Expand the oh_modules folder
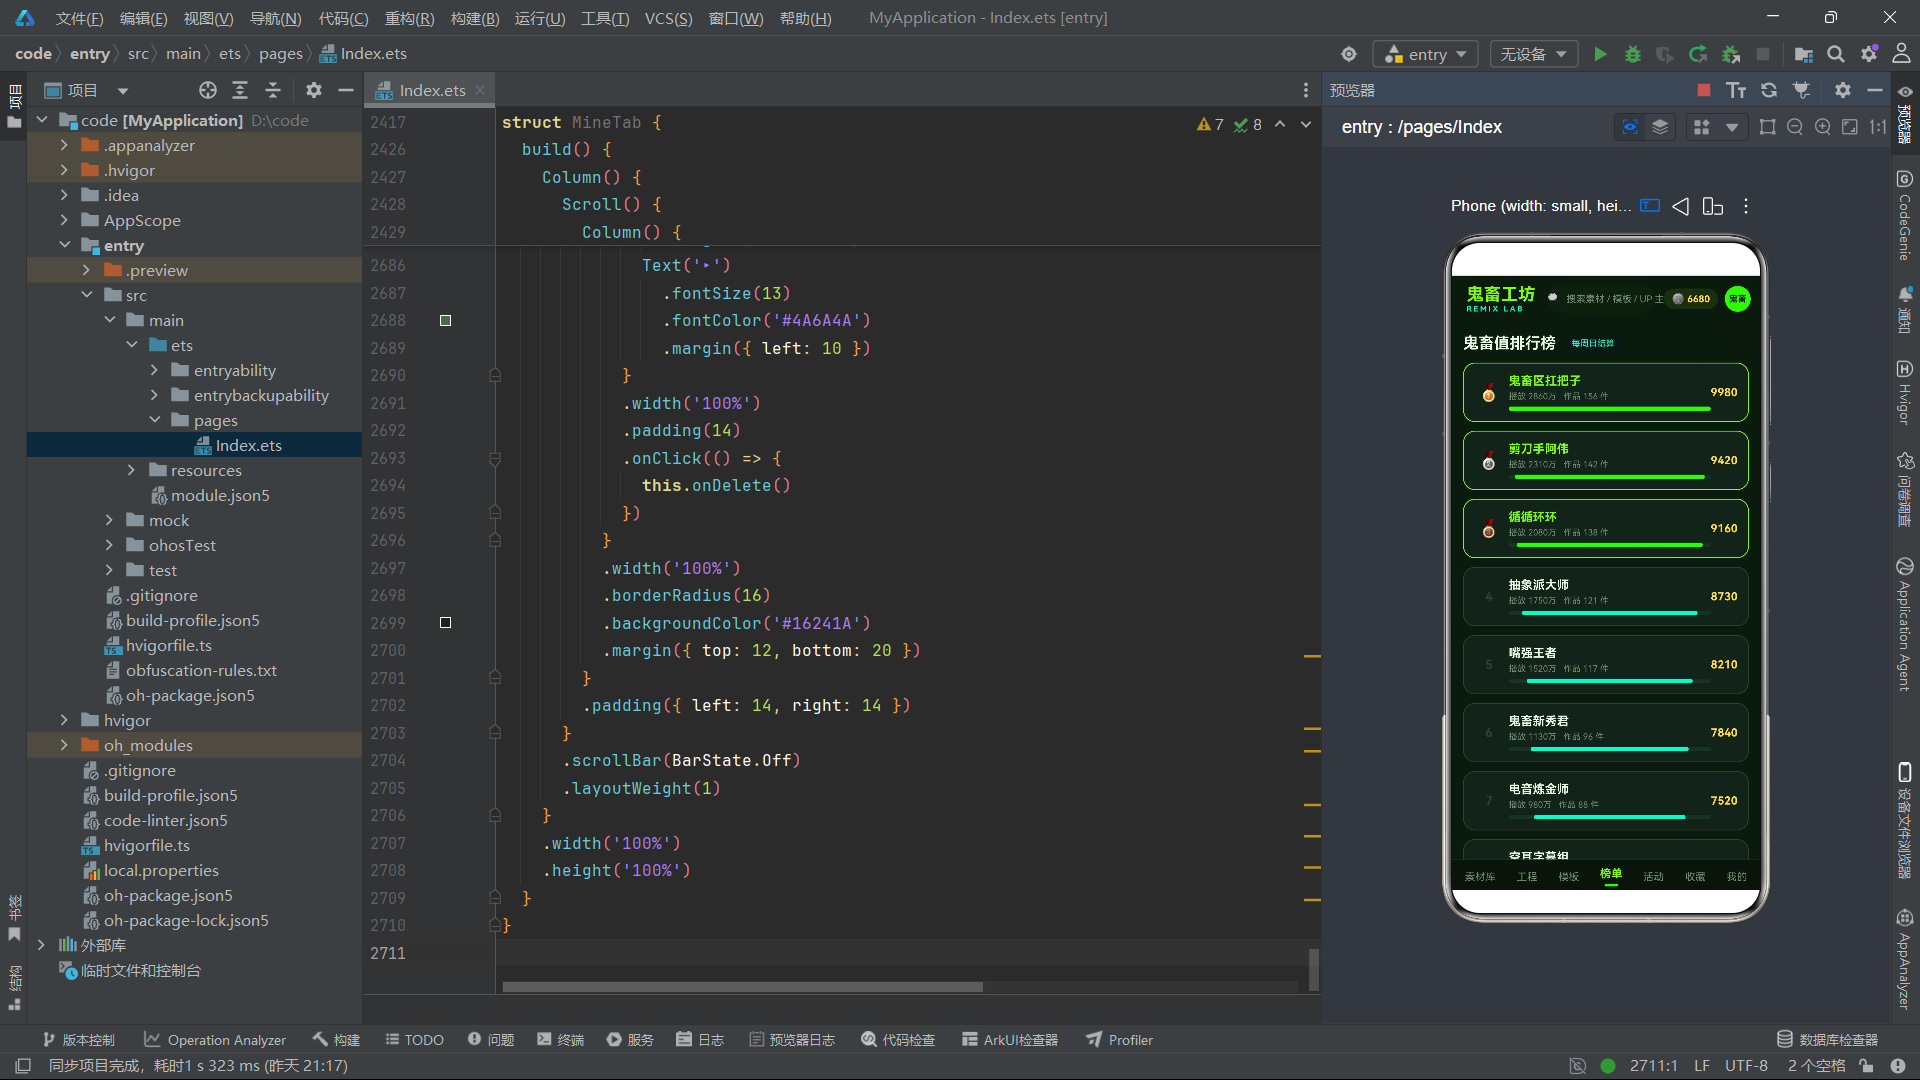Screen dimensions: 1920x1080 point(64,745)
